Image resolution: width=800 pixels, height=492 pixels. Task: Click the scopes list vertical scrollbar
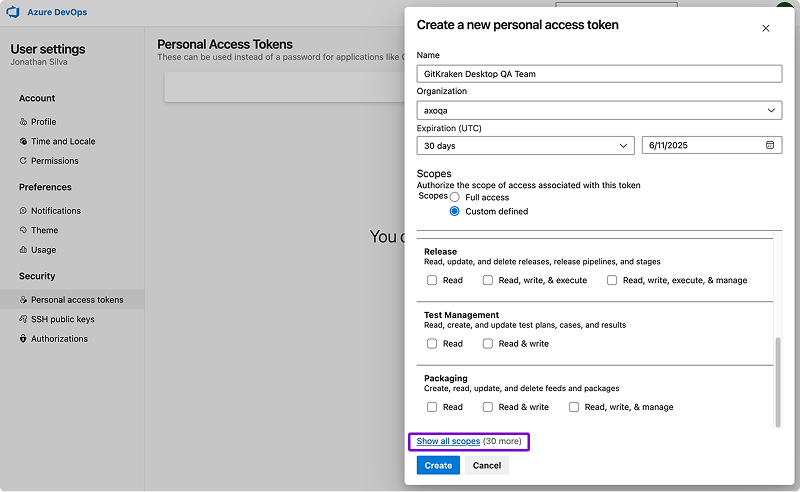778,382
